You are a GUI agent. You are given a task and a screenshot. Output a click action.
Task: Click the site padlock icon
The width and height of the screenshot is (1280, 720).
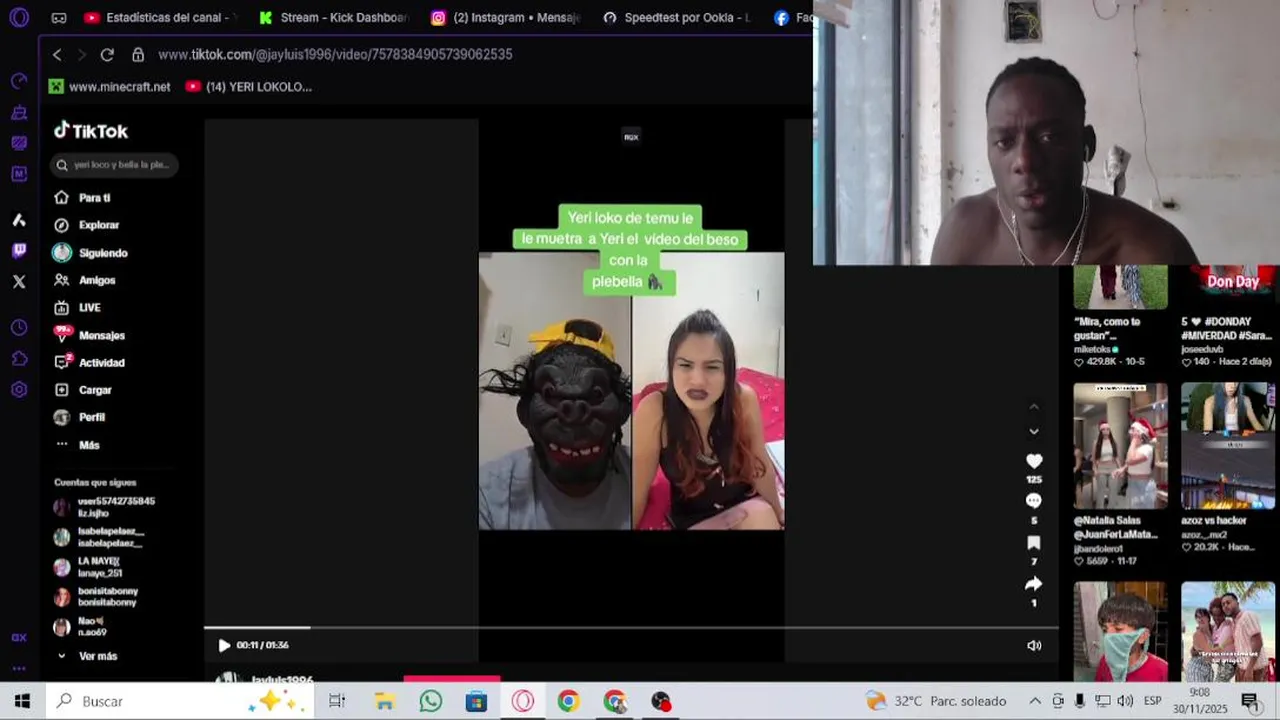tap(138, 54)
